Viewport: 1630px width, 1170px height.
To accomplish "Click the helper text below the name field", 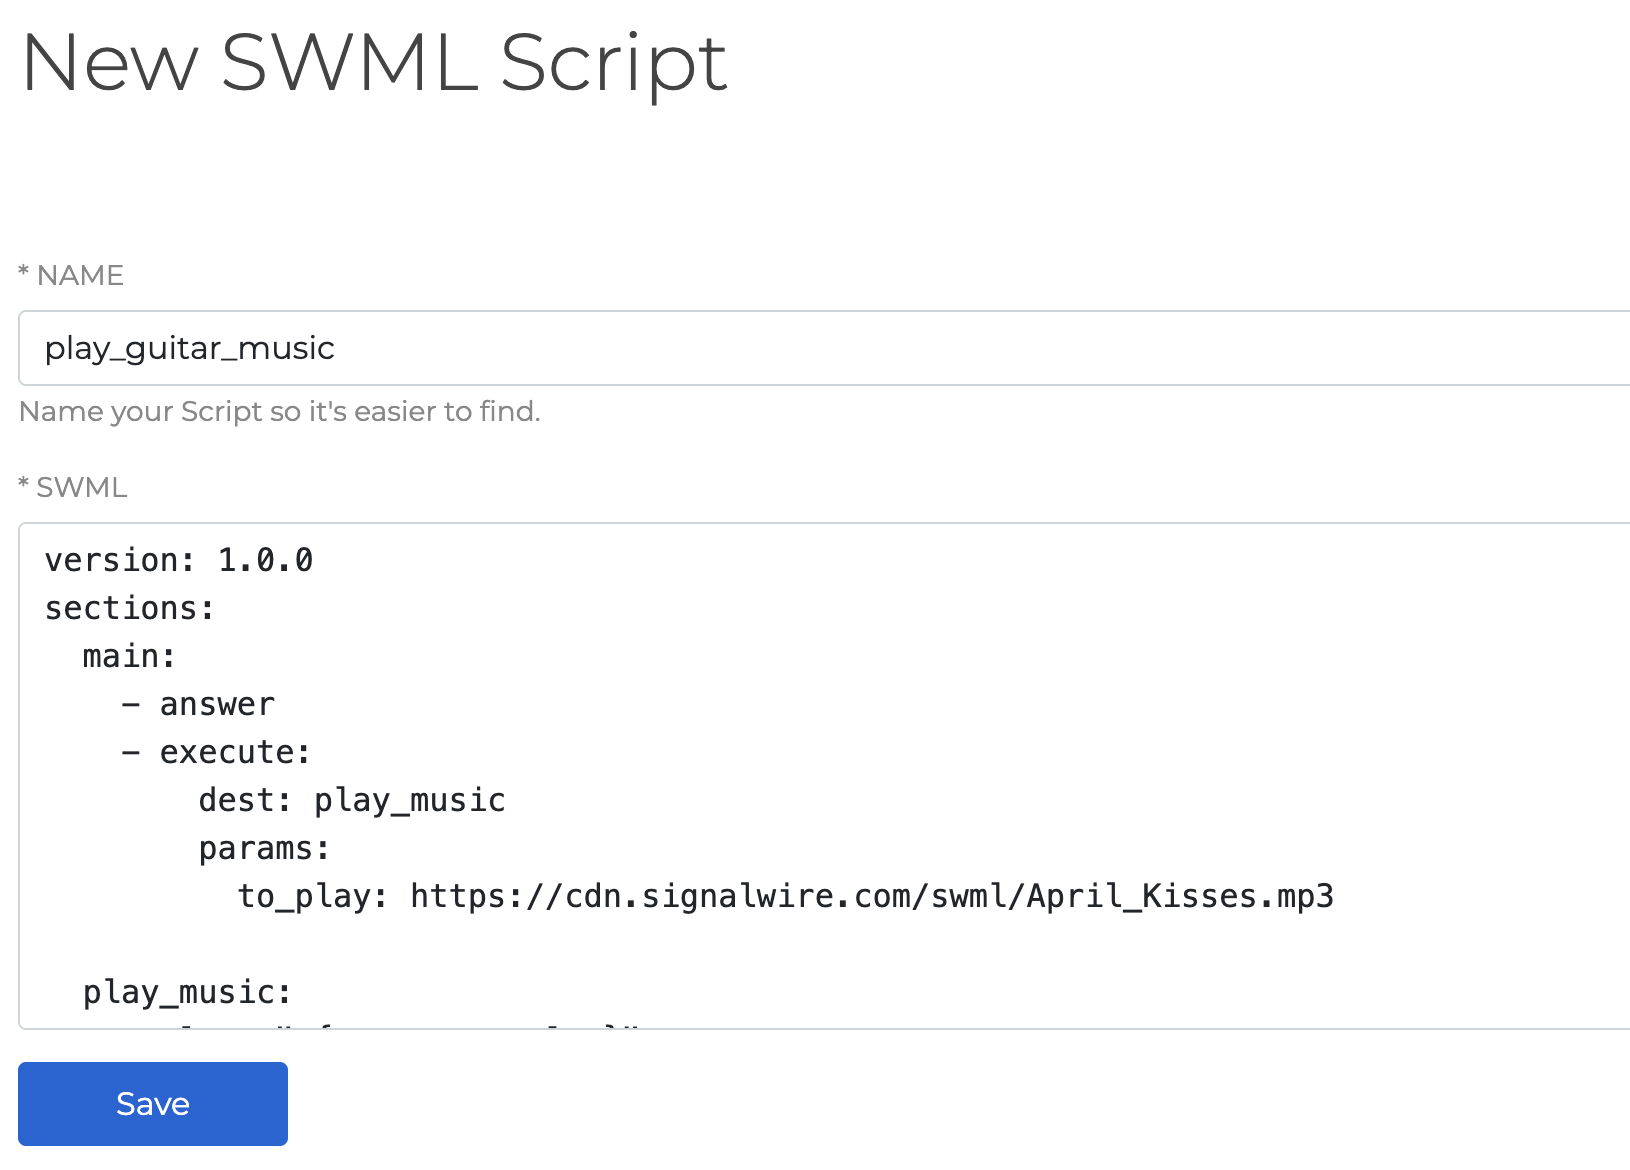I will coord(281,411).
